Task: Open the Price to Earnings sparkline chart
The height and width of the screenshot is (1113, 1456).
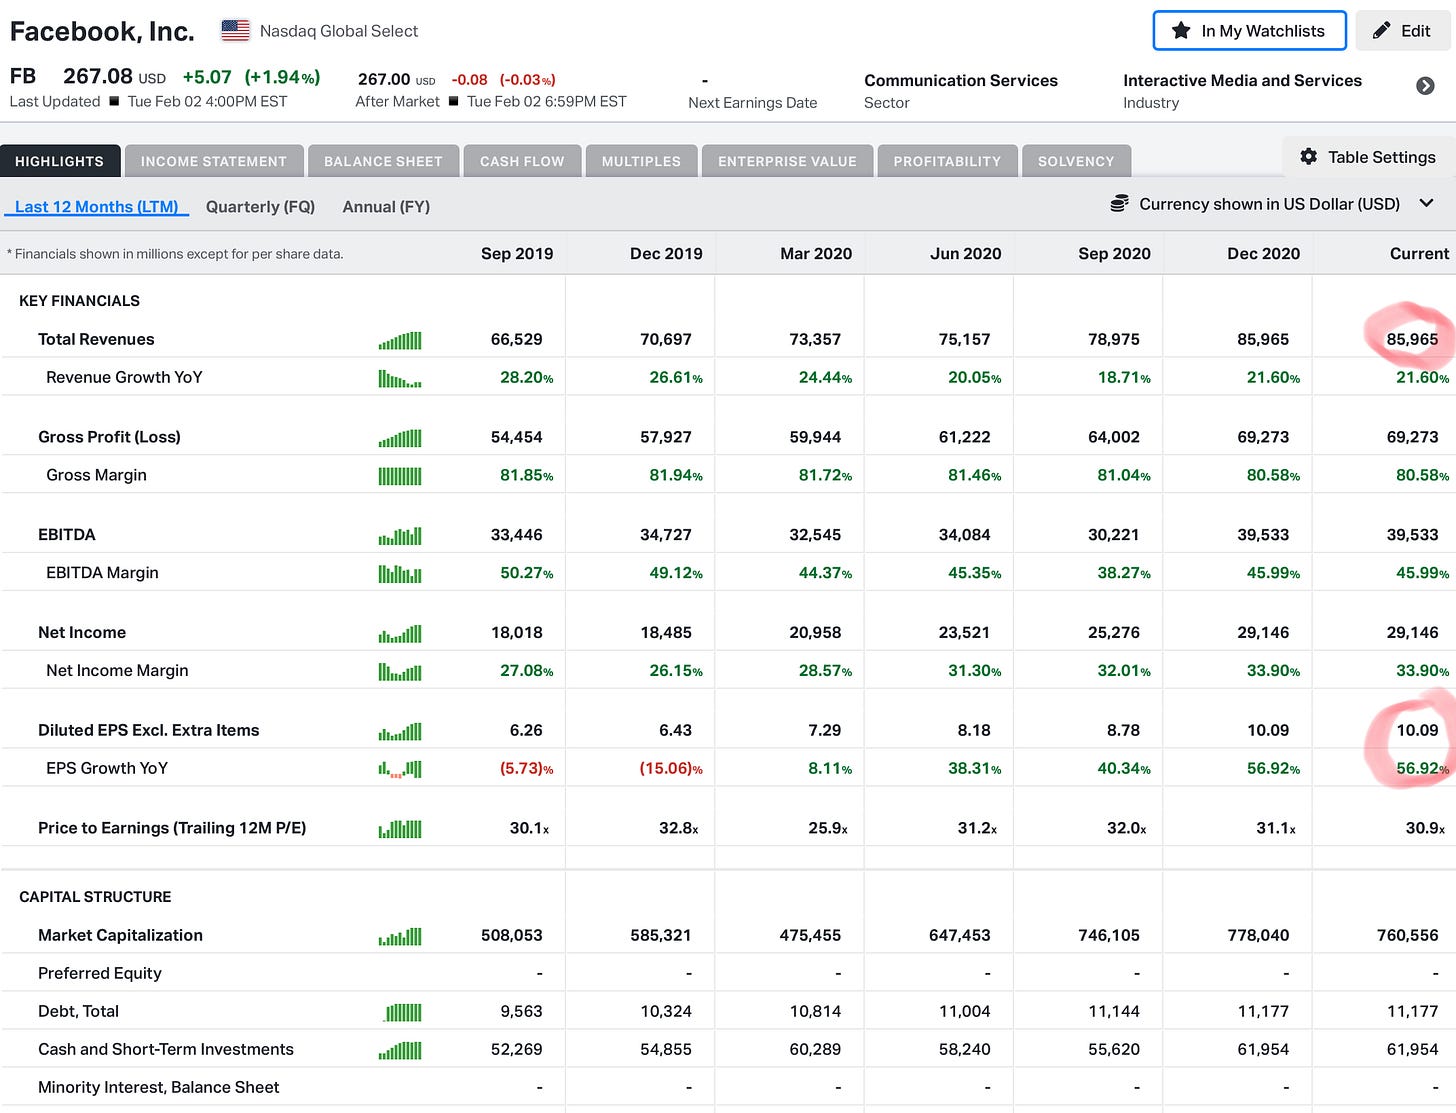Action: (x=400, y=829)
